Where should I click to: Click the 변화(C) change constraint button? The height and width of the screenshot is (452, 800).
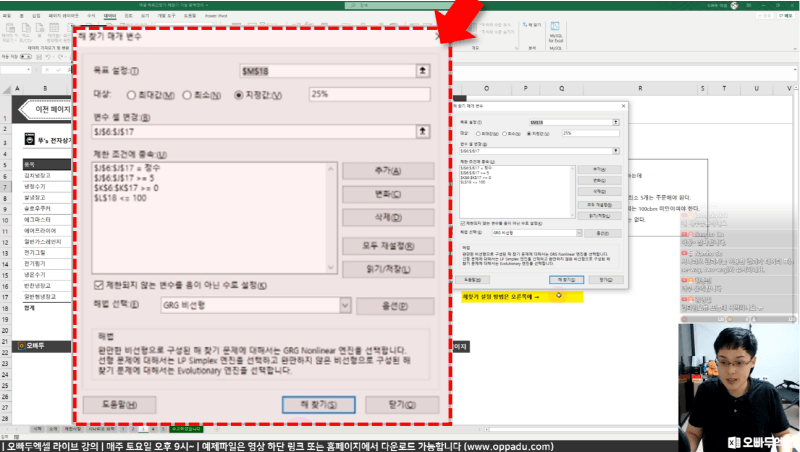[388, 194]
